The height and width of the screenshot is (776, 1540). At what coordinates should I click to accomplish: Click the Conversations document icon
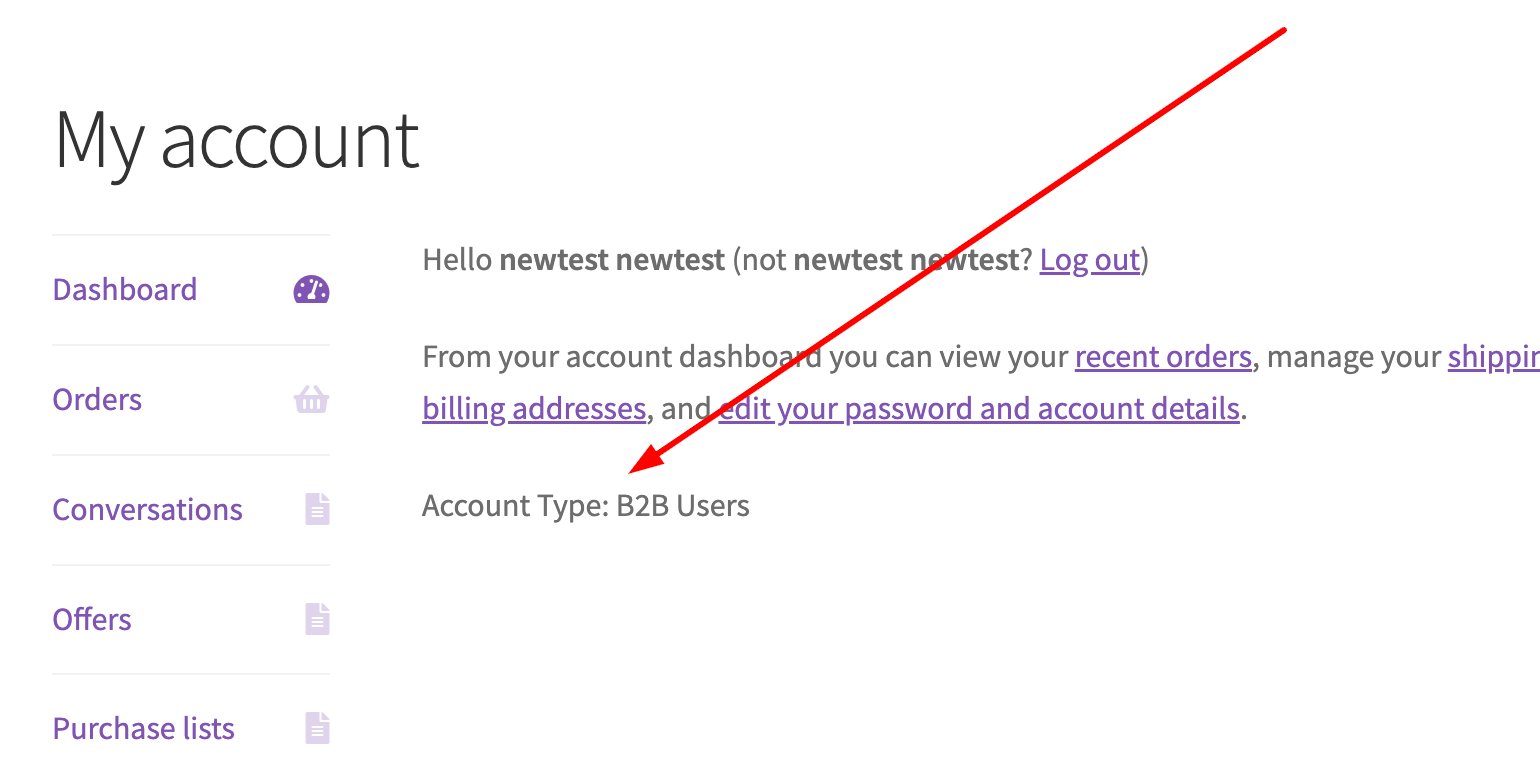317,510
